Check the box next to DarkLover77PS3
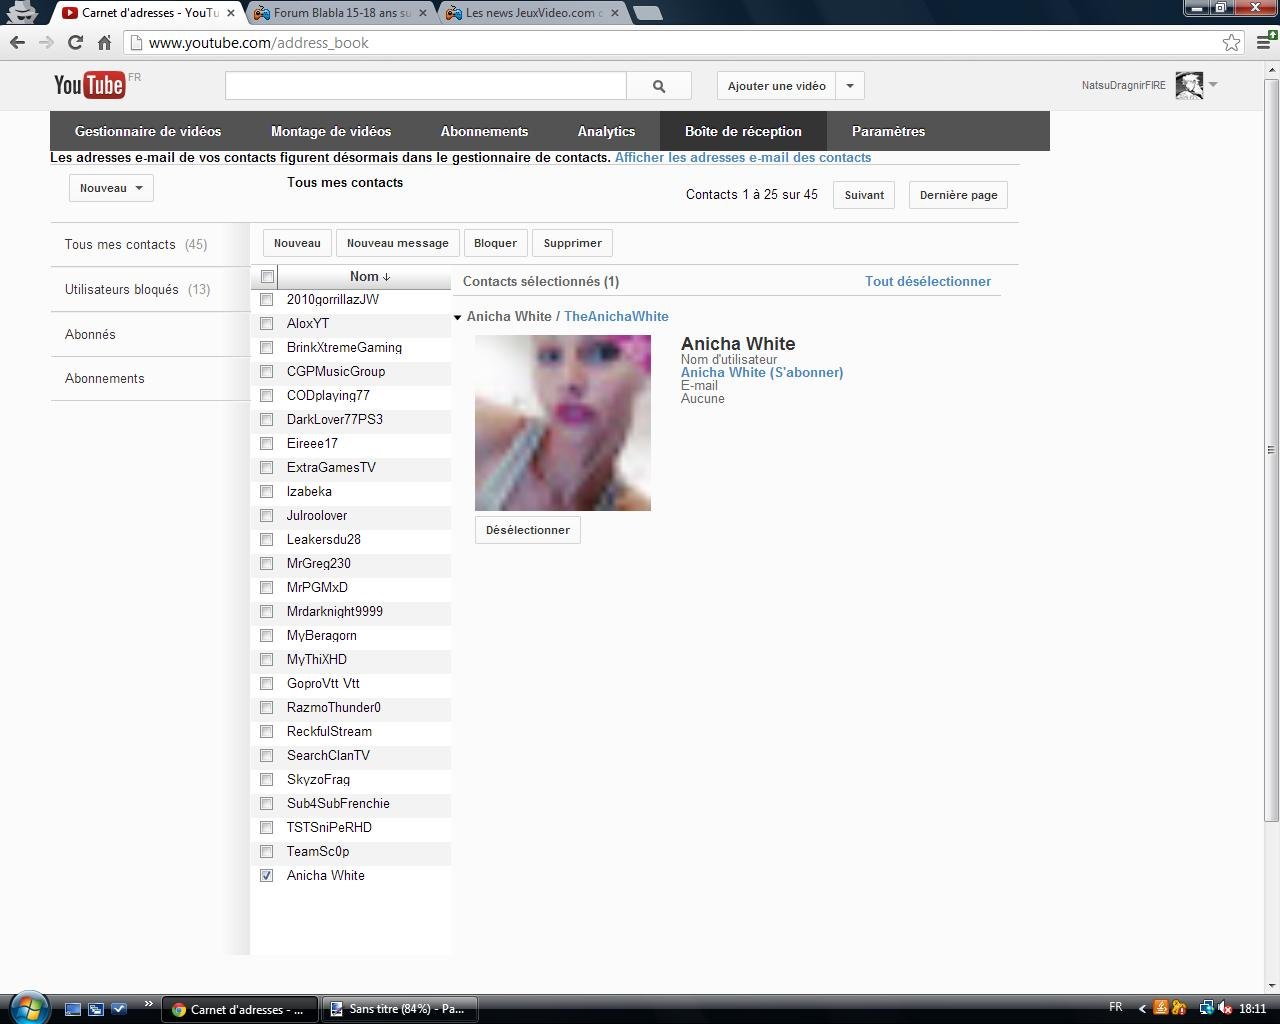The width and height of the screenshot is (1280, 1024). pos(267,420)
